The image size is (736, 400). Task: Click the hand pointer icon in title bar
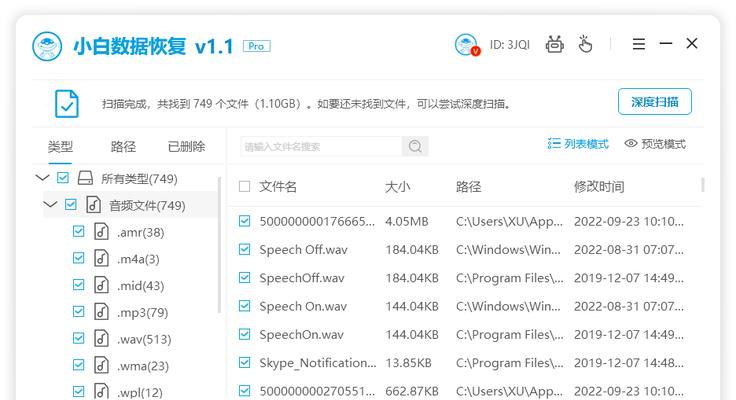point(585,45)
